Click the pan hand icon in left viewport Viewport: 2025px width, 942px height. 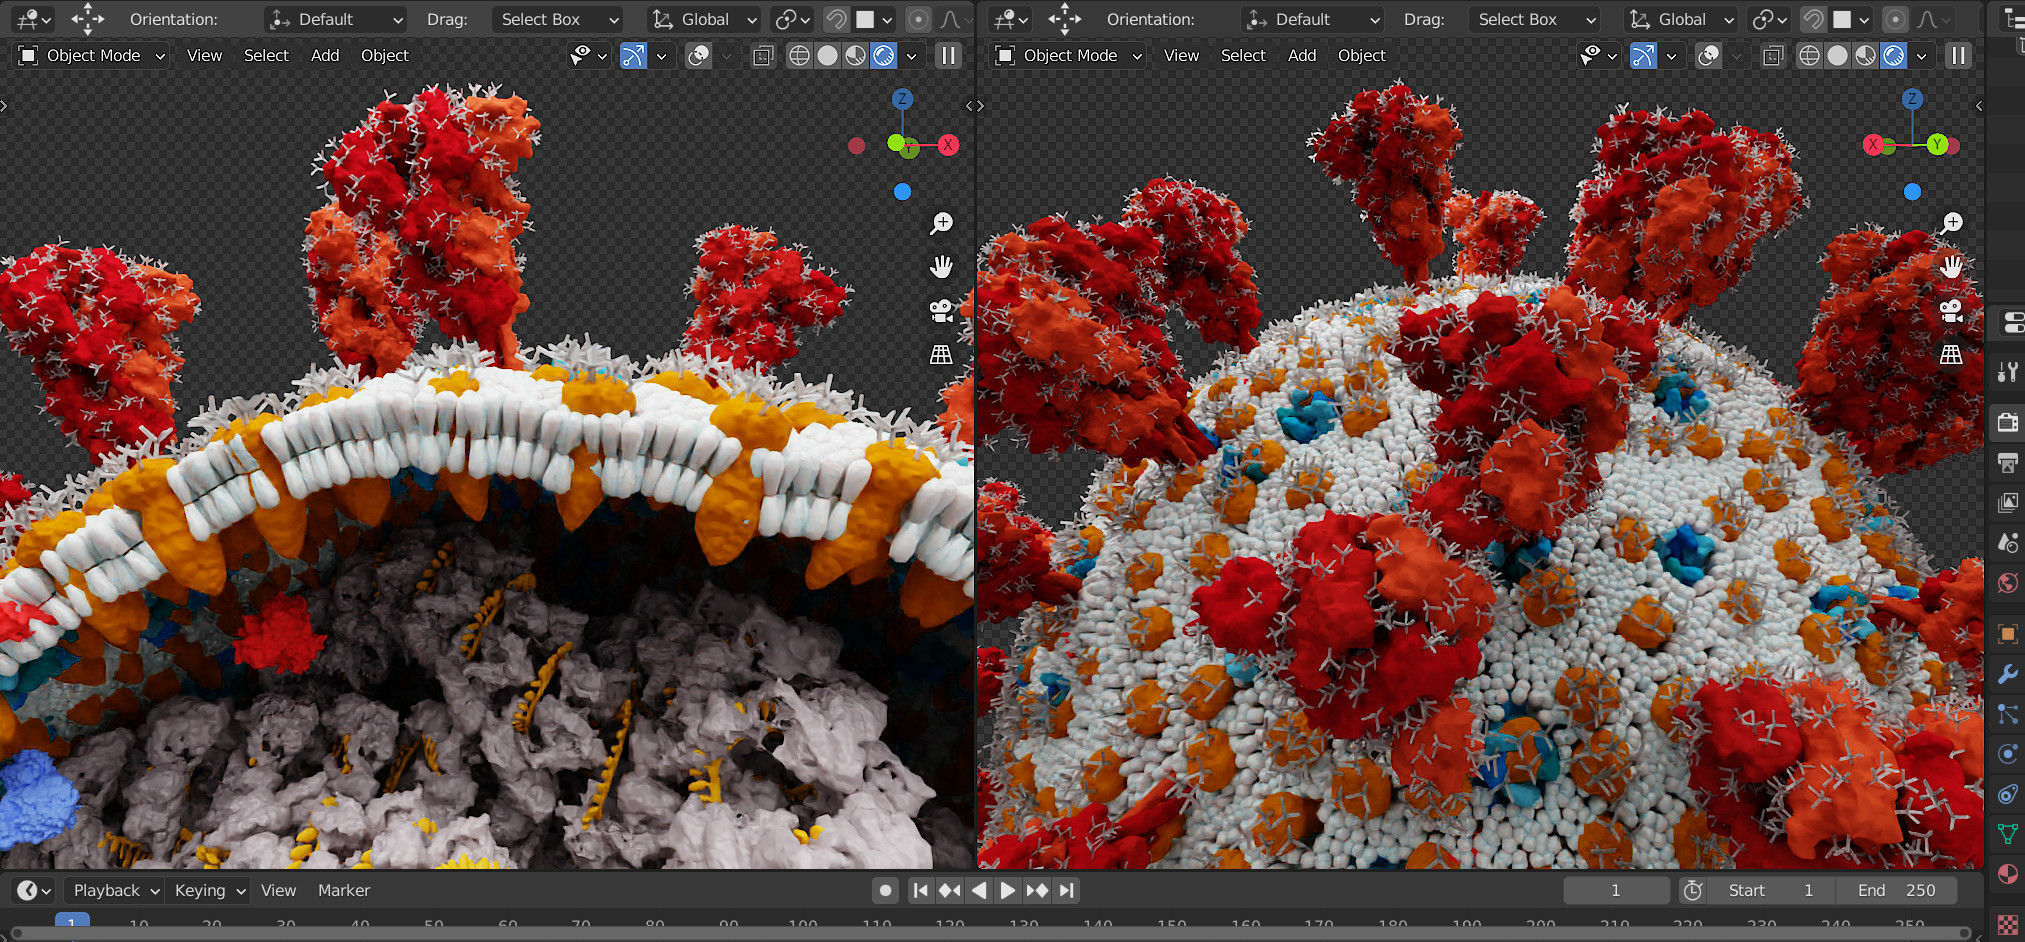[941, 267]
